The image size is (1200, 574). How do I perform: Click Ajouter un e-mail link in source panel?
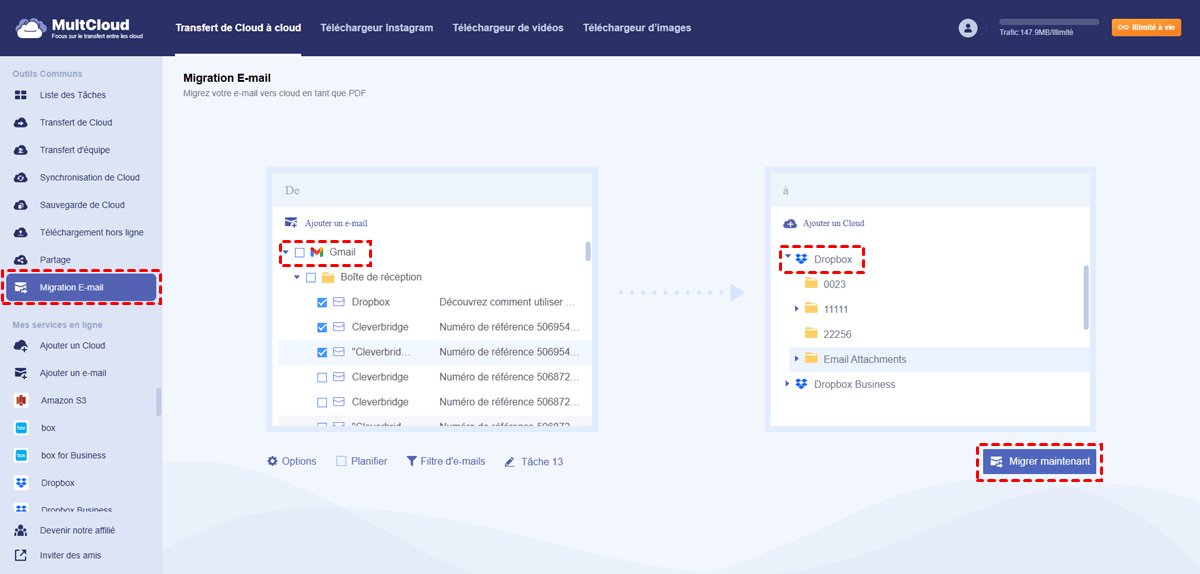(x=337, y=223)
